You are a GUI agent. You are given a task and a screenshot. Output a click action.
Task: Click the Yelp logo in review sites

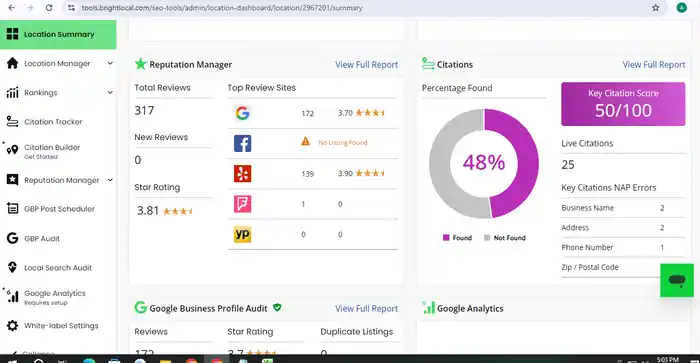[x=242, y=174]
